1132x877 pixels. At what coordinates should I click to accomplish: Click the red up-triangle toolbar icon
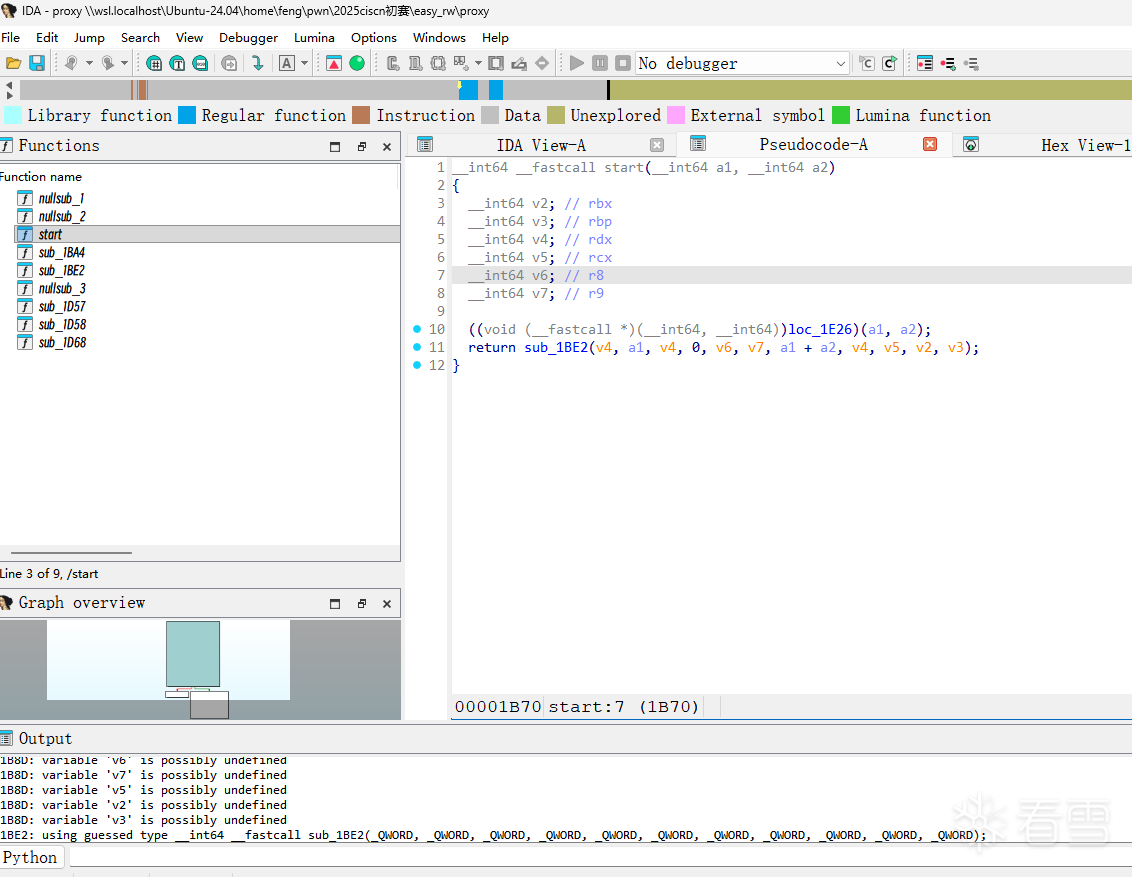[x=334, y=63]
